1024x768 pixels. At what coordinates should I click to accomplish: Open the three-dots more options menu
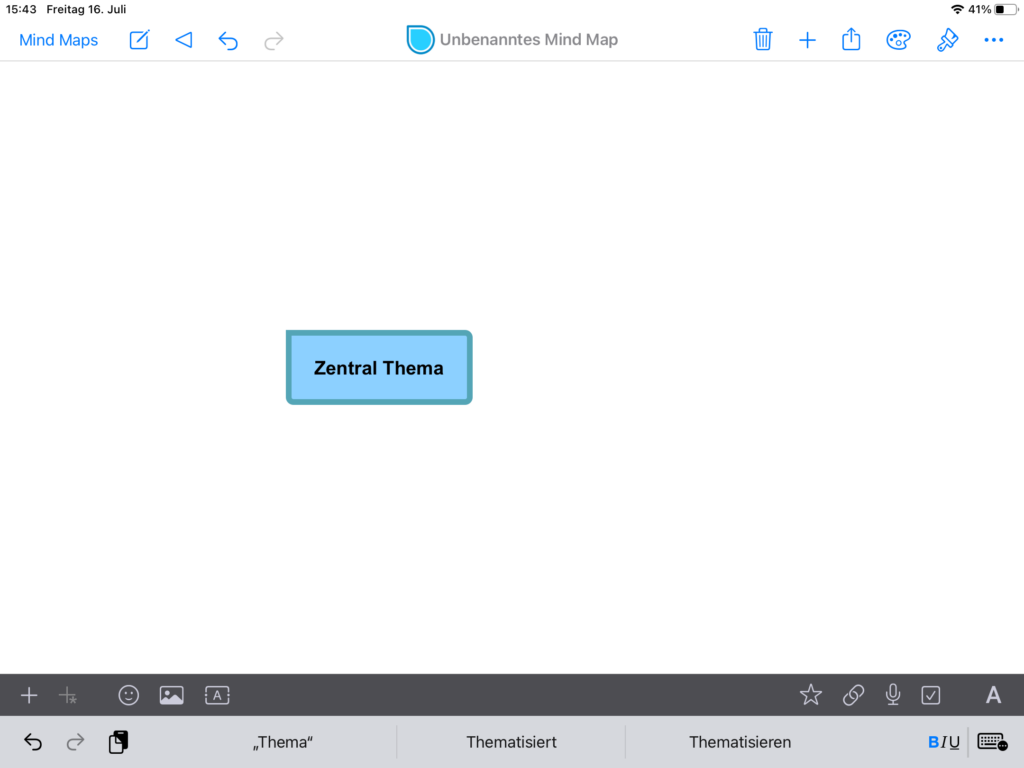pyautogui.click(x=993, y=40)
